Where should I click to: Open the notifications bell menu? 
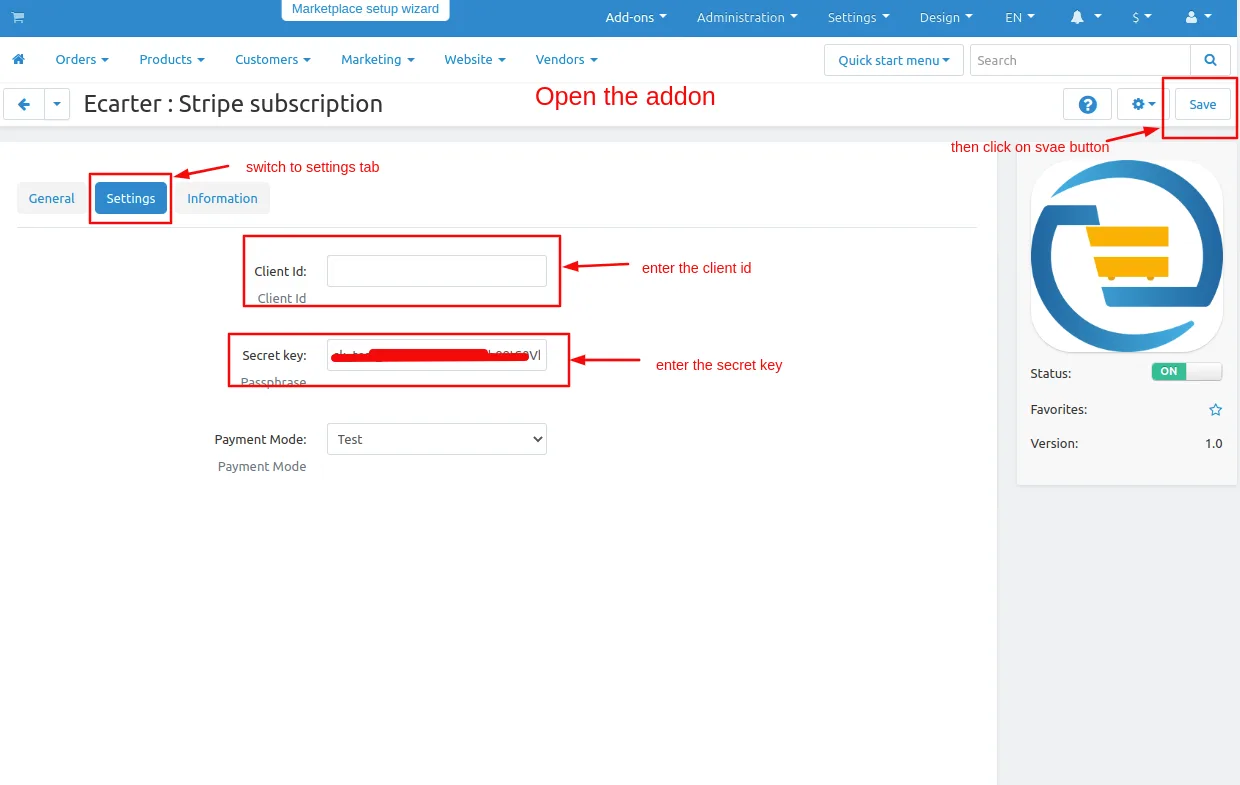(x=1086, y=17)
